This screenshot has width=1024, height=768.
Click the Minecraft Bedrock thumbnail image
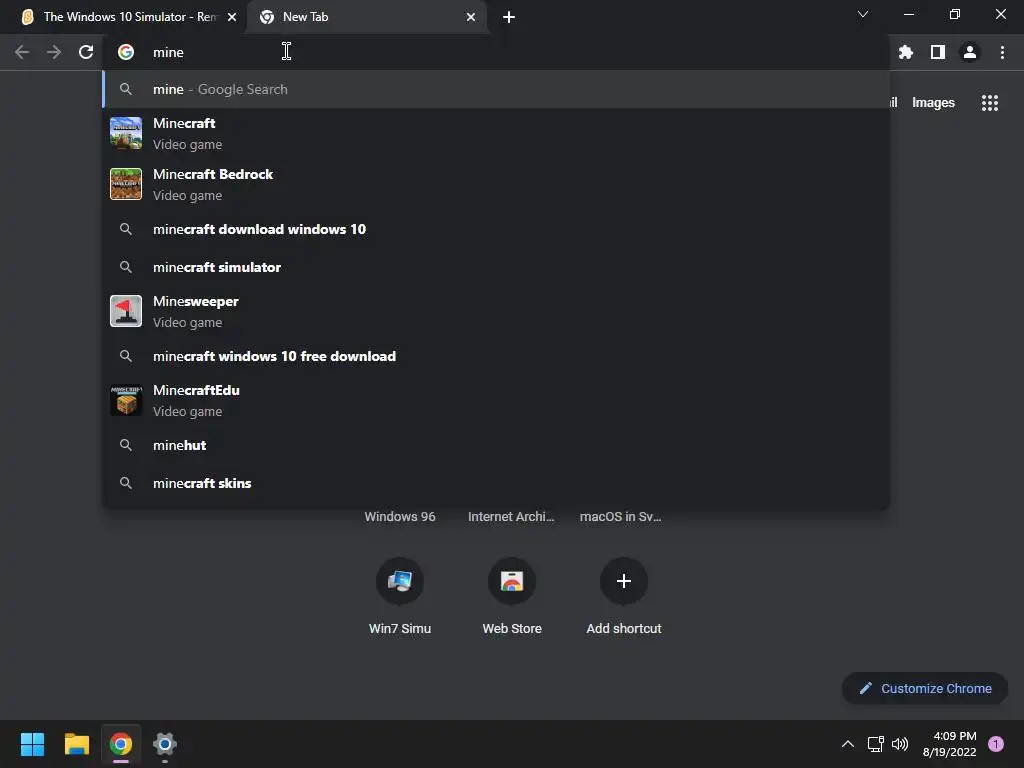click(x=126, y=184)
